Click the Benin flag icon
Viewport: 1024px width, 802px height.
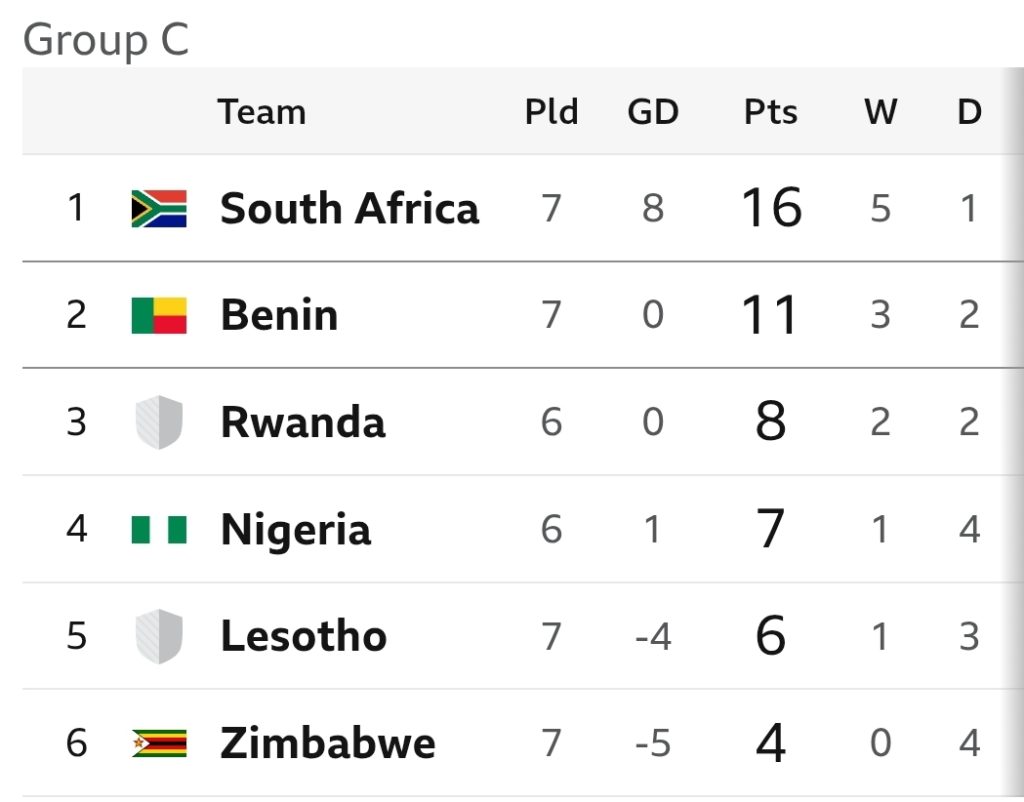coord(159,315)
